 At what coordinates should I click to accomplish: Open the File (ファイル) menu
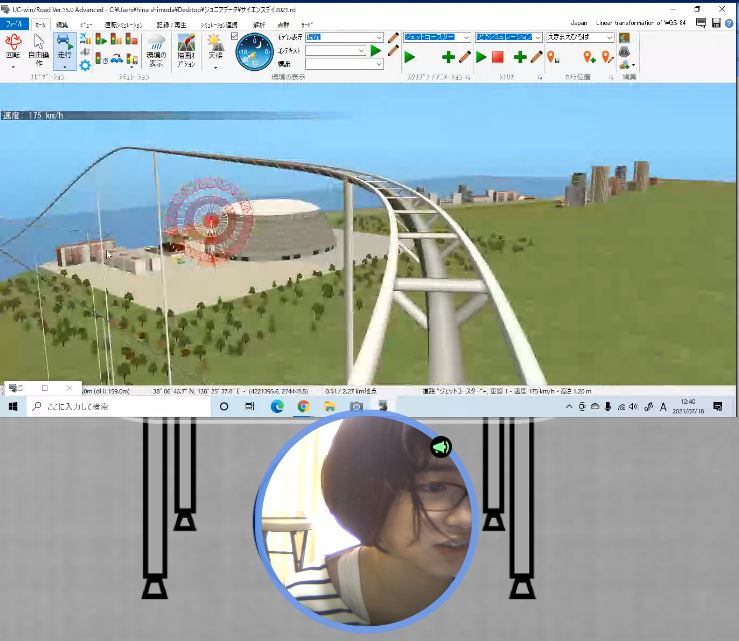point(15,24)
